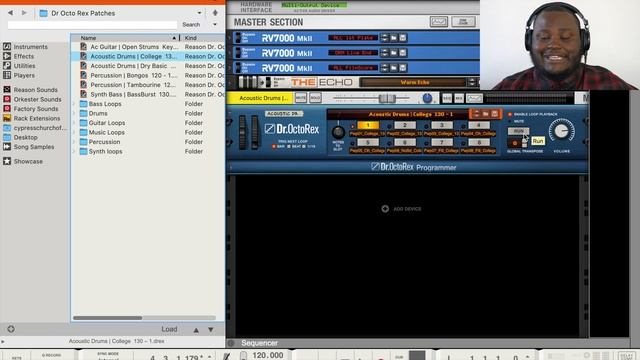
Task: Mute the Acoustic Drums mix channel
Action: [301, 98]
